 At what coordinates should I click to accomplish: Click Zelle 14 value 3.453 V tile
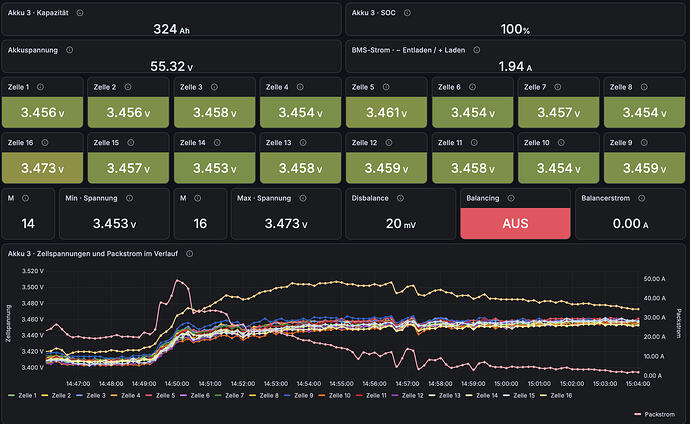tap(214, 168)
